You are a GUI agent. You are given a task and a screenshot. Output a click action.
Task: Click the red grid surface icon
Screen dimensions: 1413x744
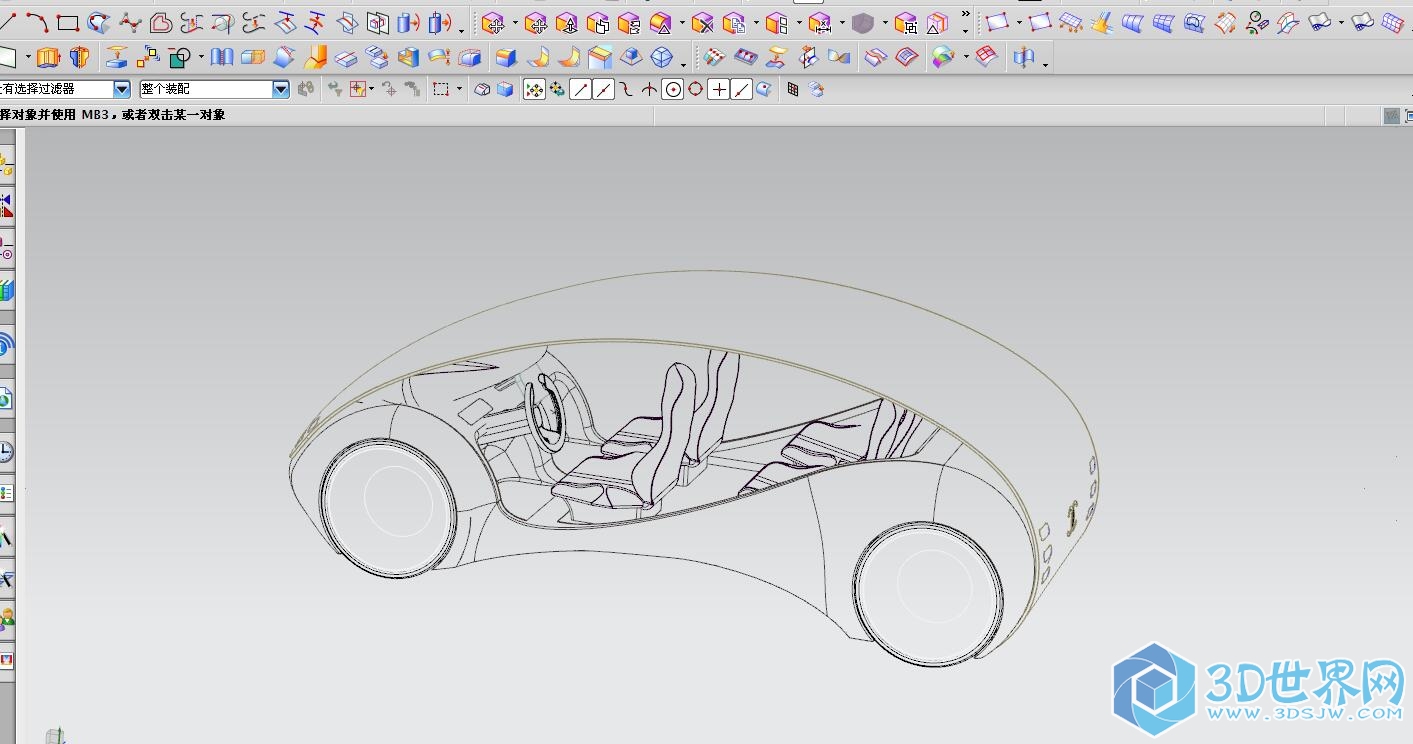click(987, 57)
